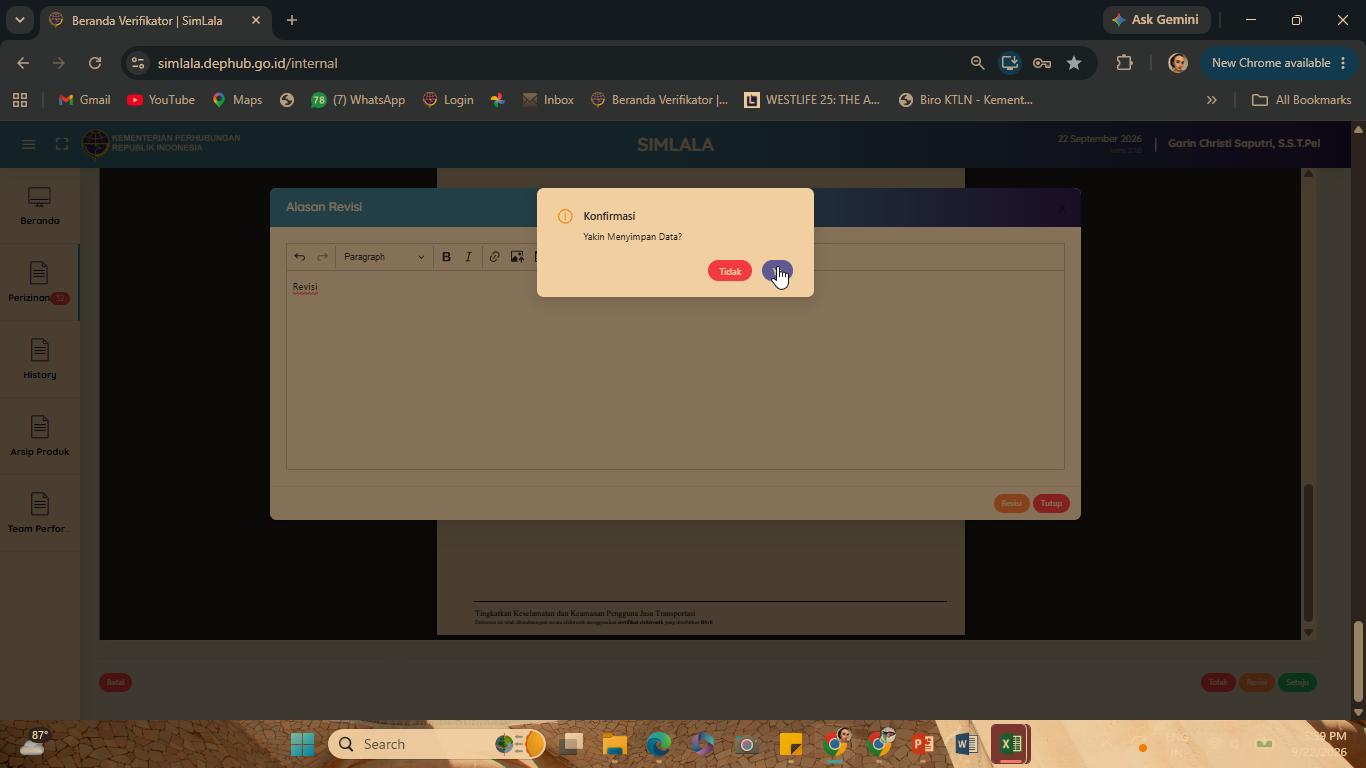Open Perizinan in the left sidebar
The height and width of the screenshot is (768, 1366).
point(39,283)
